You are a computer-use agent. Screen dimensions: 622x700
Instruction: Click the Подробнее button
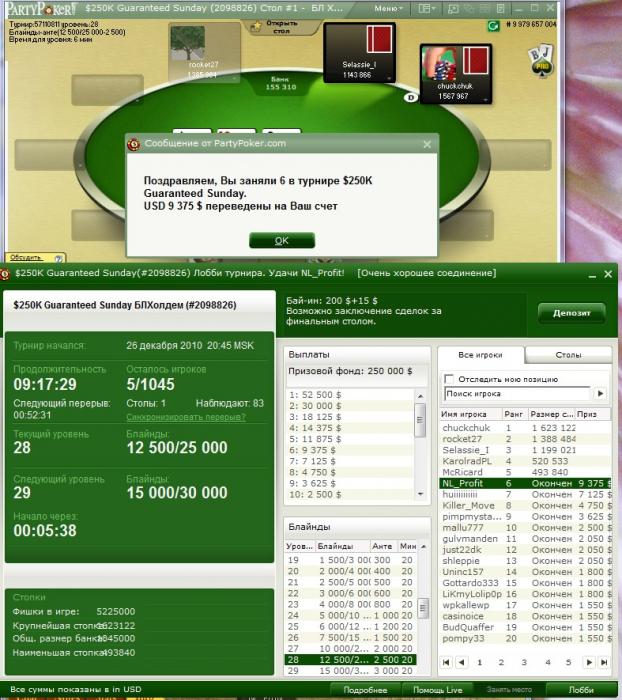pyautogui.click(x=366, y=690)
